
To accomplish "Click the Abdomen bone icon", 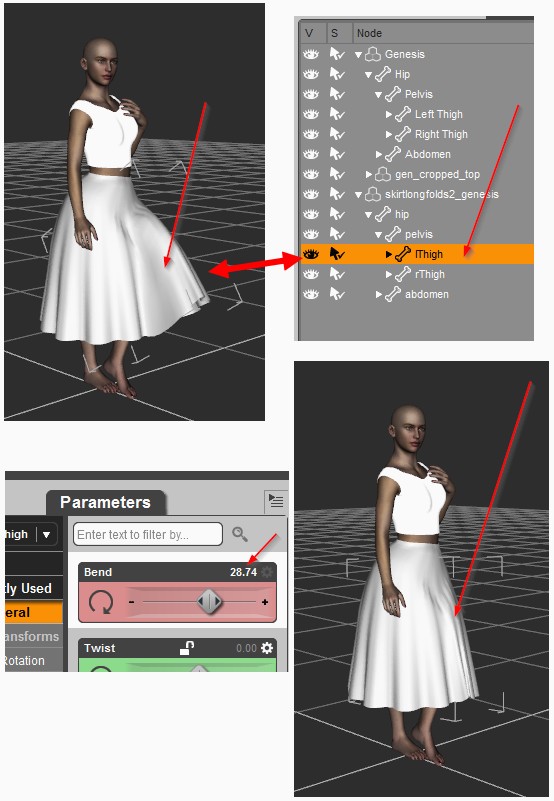I will [393, 154].
